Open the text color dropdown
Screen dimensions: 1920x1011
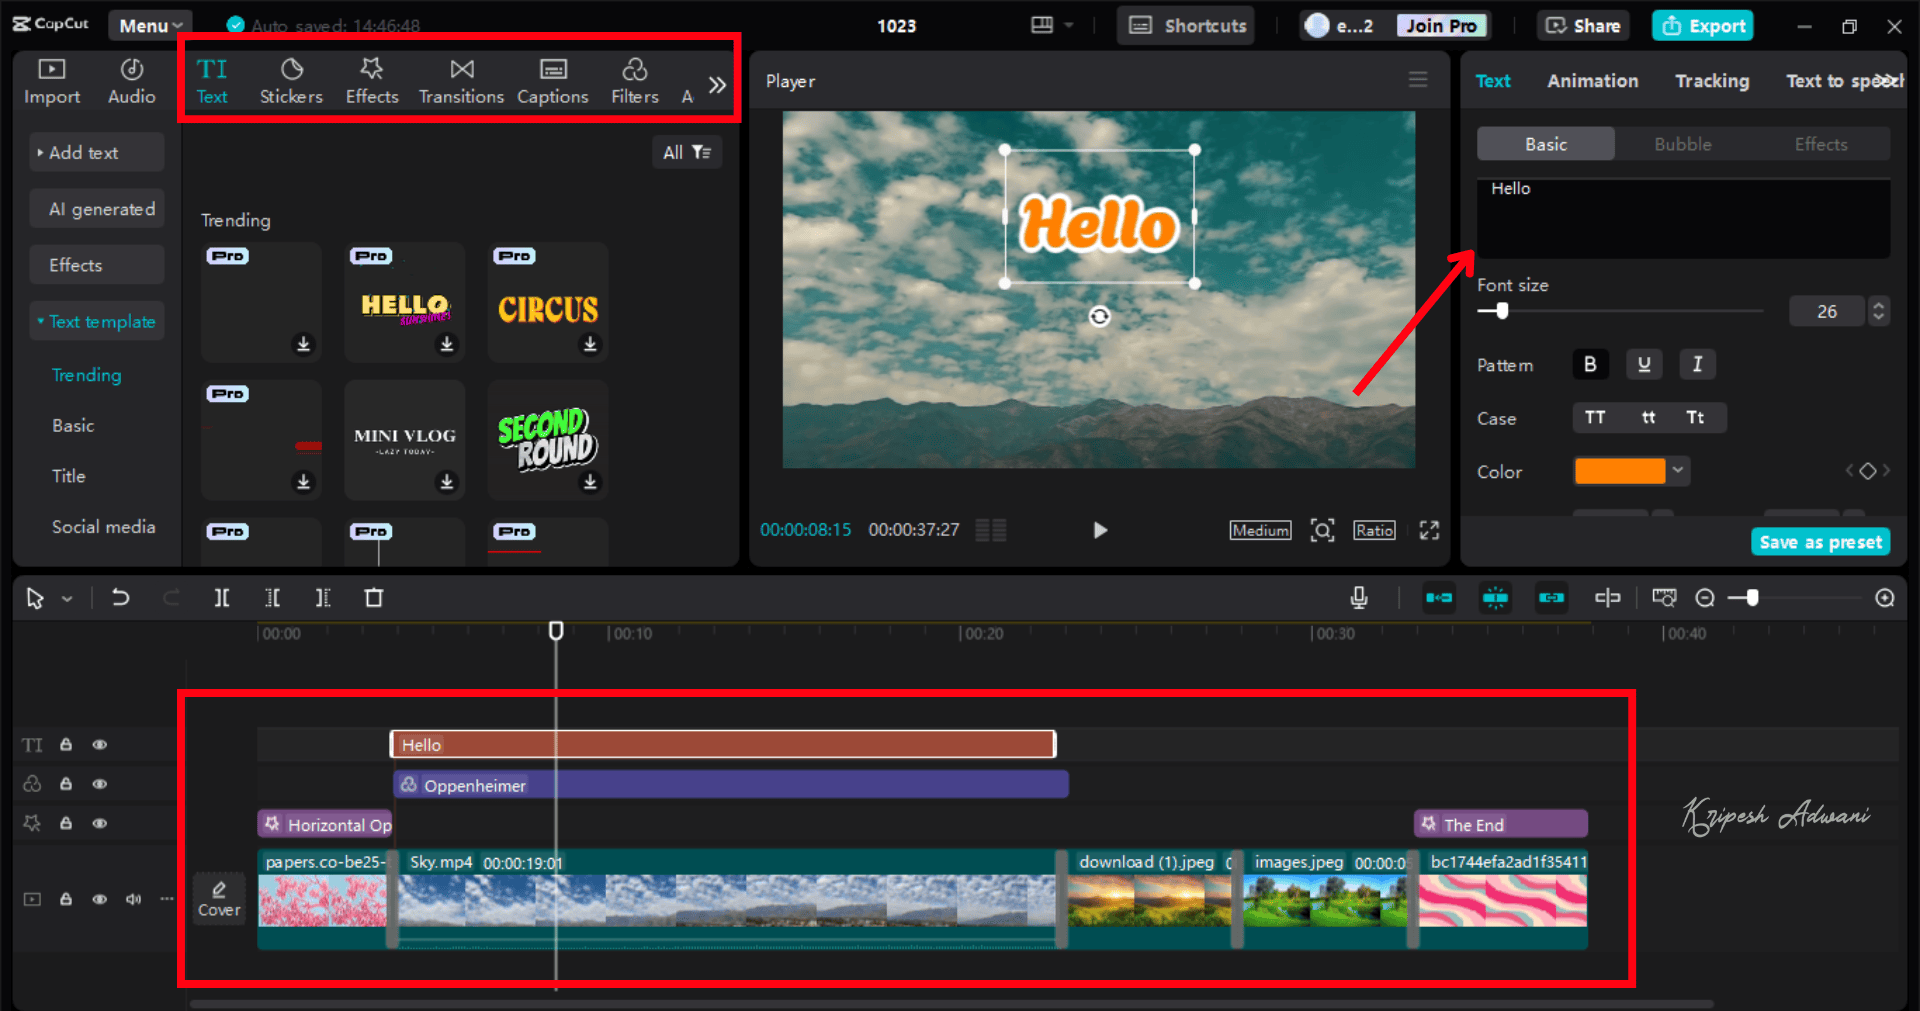[1678, 471]
